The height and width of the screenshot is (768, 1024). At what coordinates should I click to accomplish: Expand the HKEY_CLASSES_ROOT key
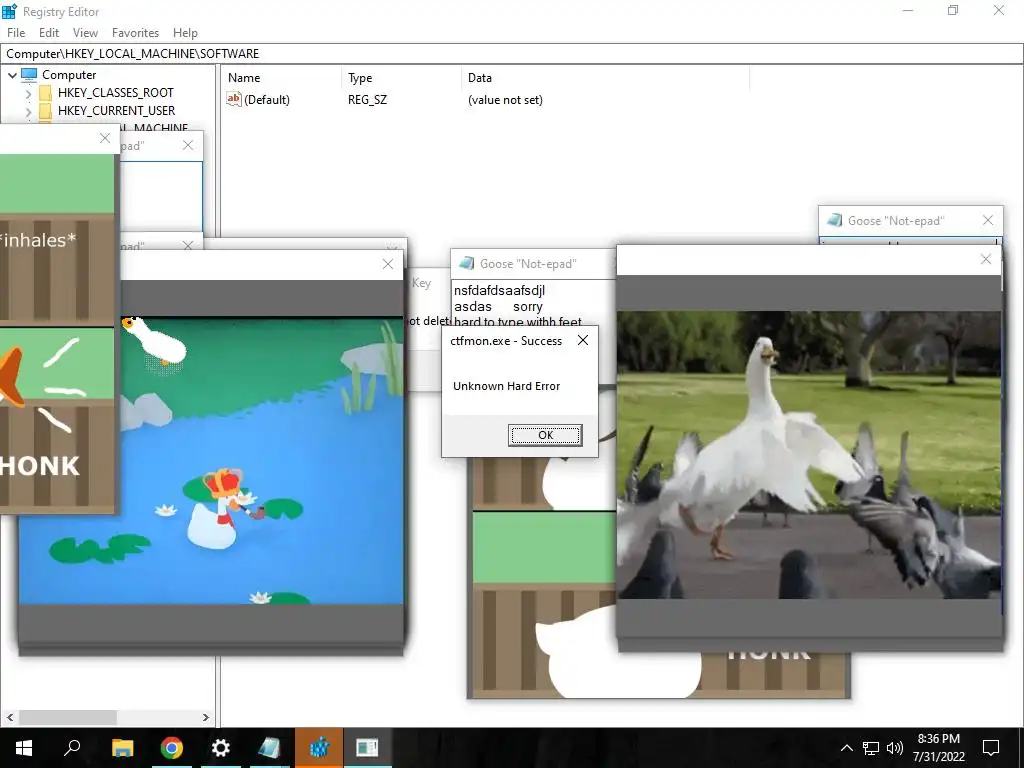tap(28, 93)
